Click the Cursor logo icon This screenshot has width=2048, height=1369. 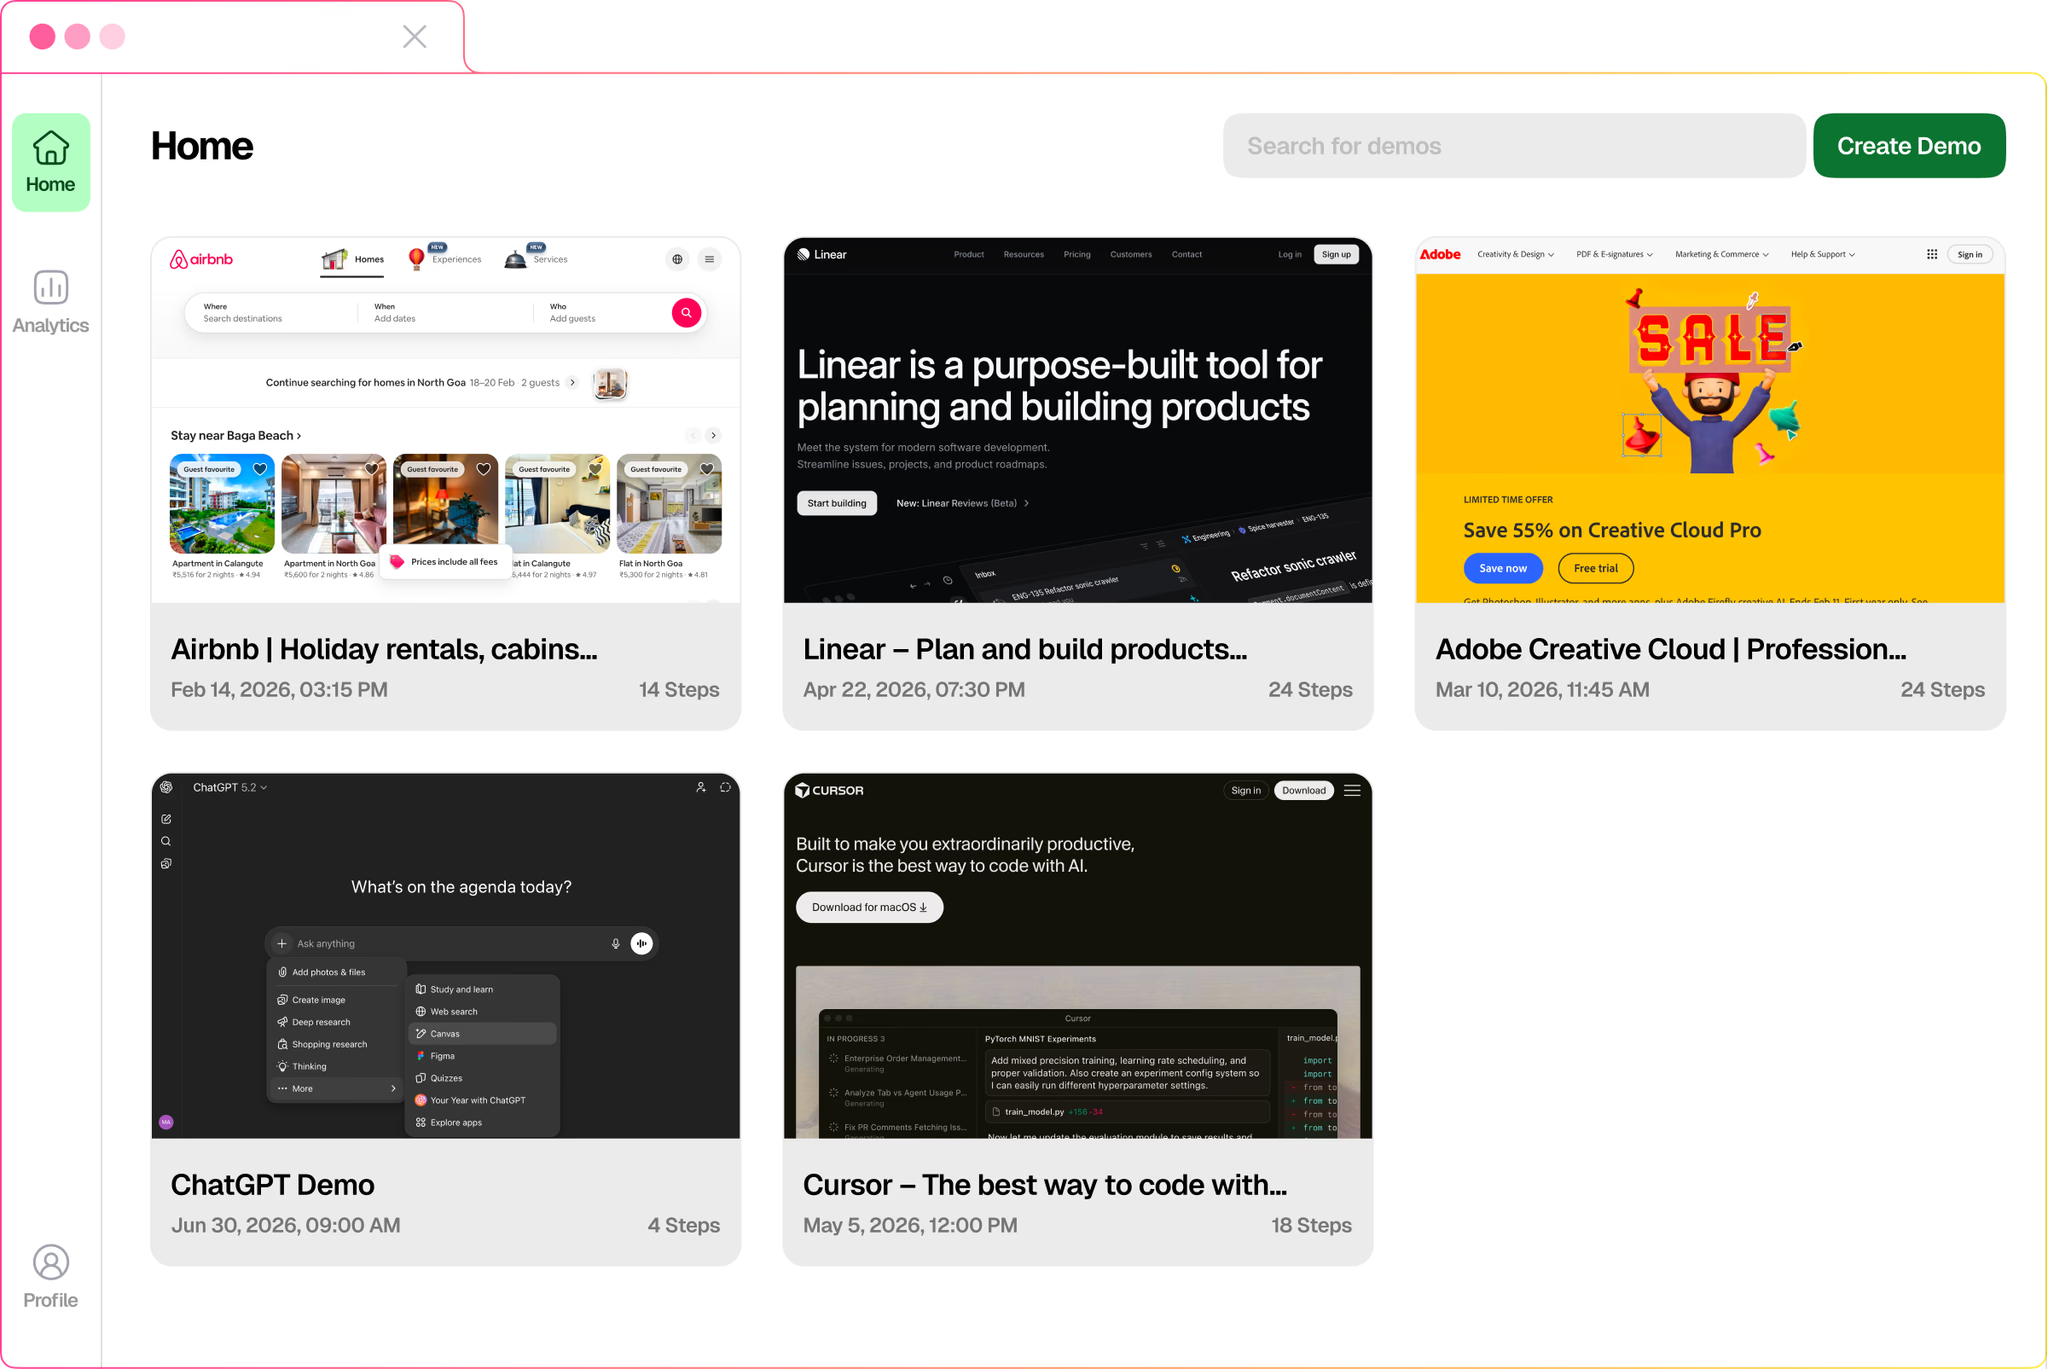coord(803,790)
